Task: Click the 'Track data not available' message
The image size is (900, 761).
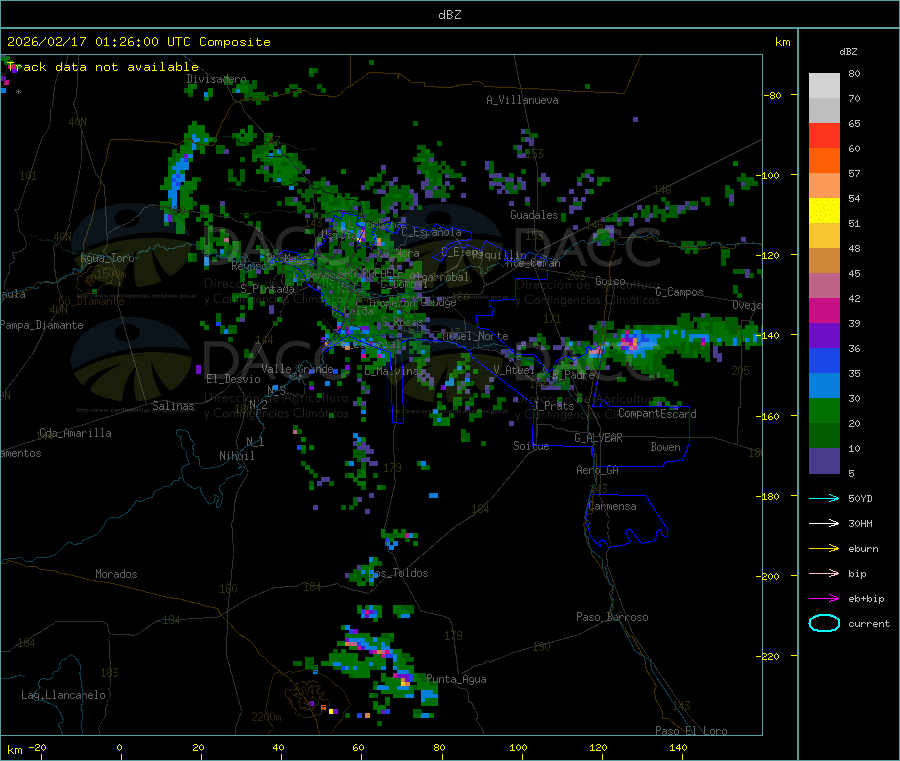Action: pyautogui.click(x=103, y=67)
